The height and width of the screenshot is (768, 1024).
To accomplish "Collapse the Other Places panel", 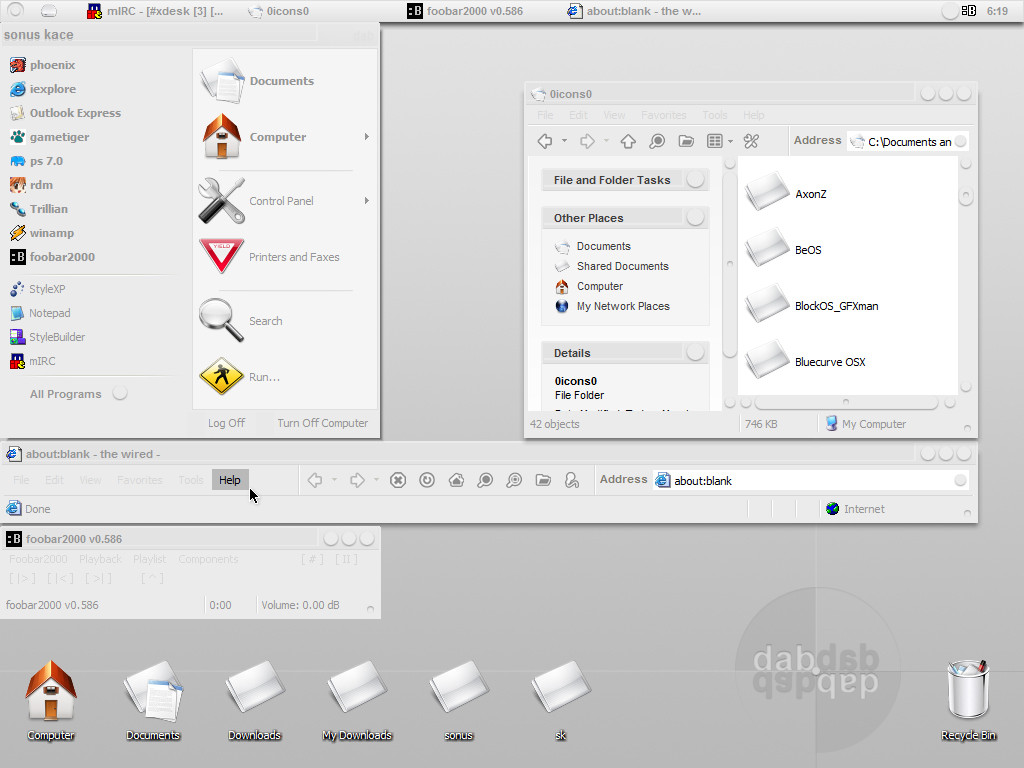I will tap(695, 218).
